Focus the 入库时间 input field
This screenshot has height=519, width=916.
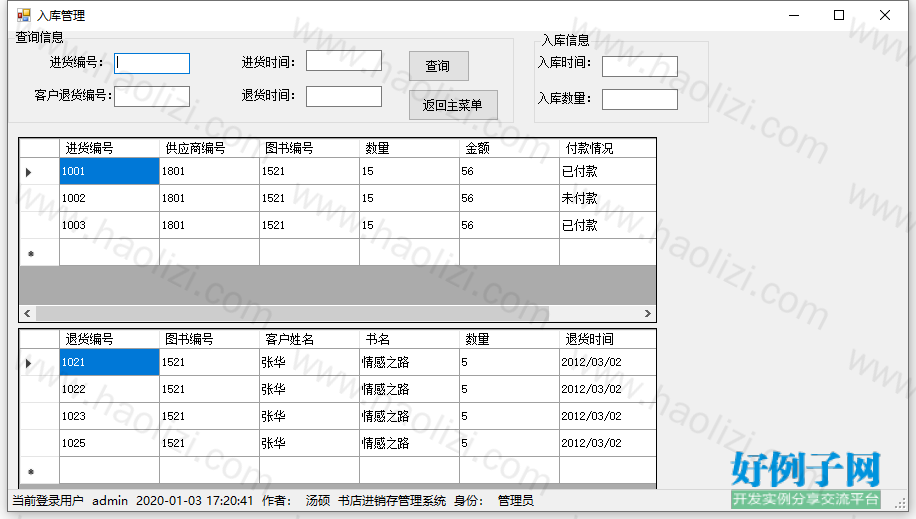640,66
